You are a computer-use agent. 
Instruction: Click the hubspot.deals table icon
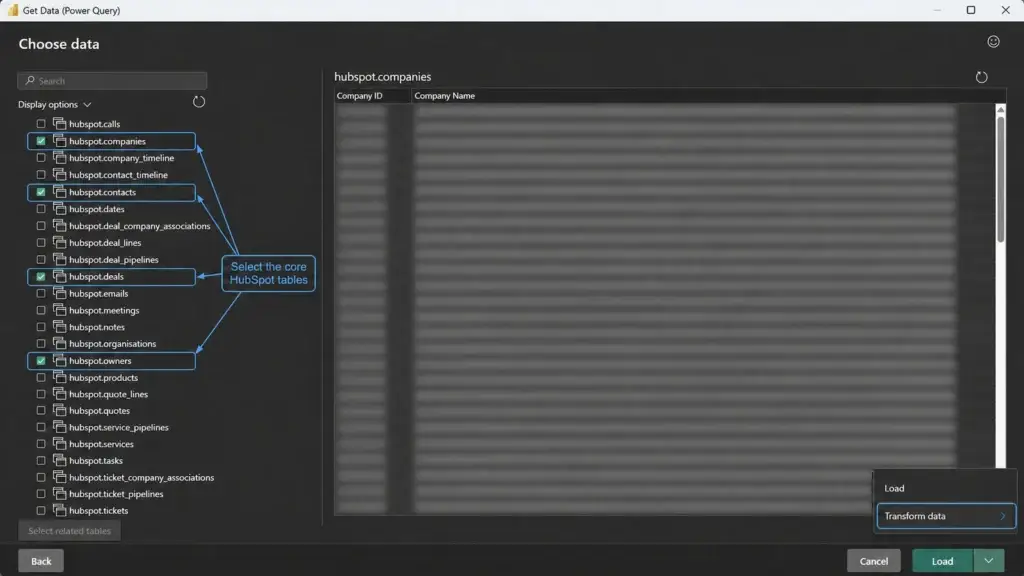click(x=59, y=276)
